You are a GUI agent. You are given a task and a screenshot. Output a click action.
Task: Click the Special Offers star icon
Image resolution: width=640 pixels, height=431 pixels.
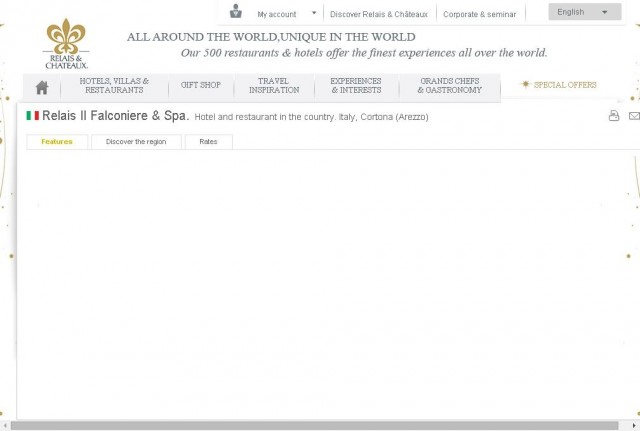pos(525,84)
